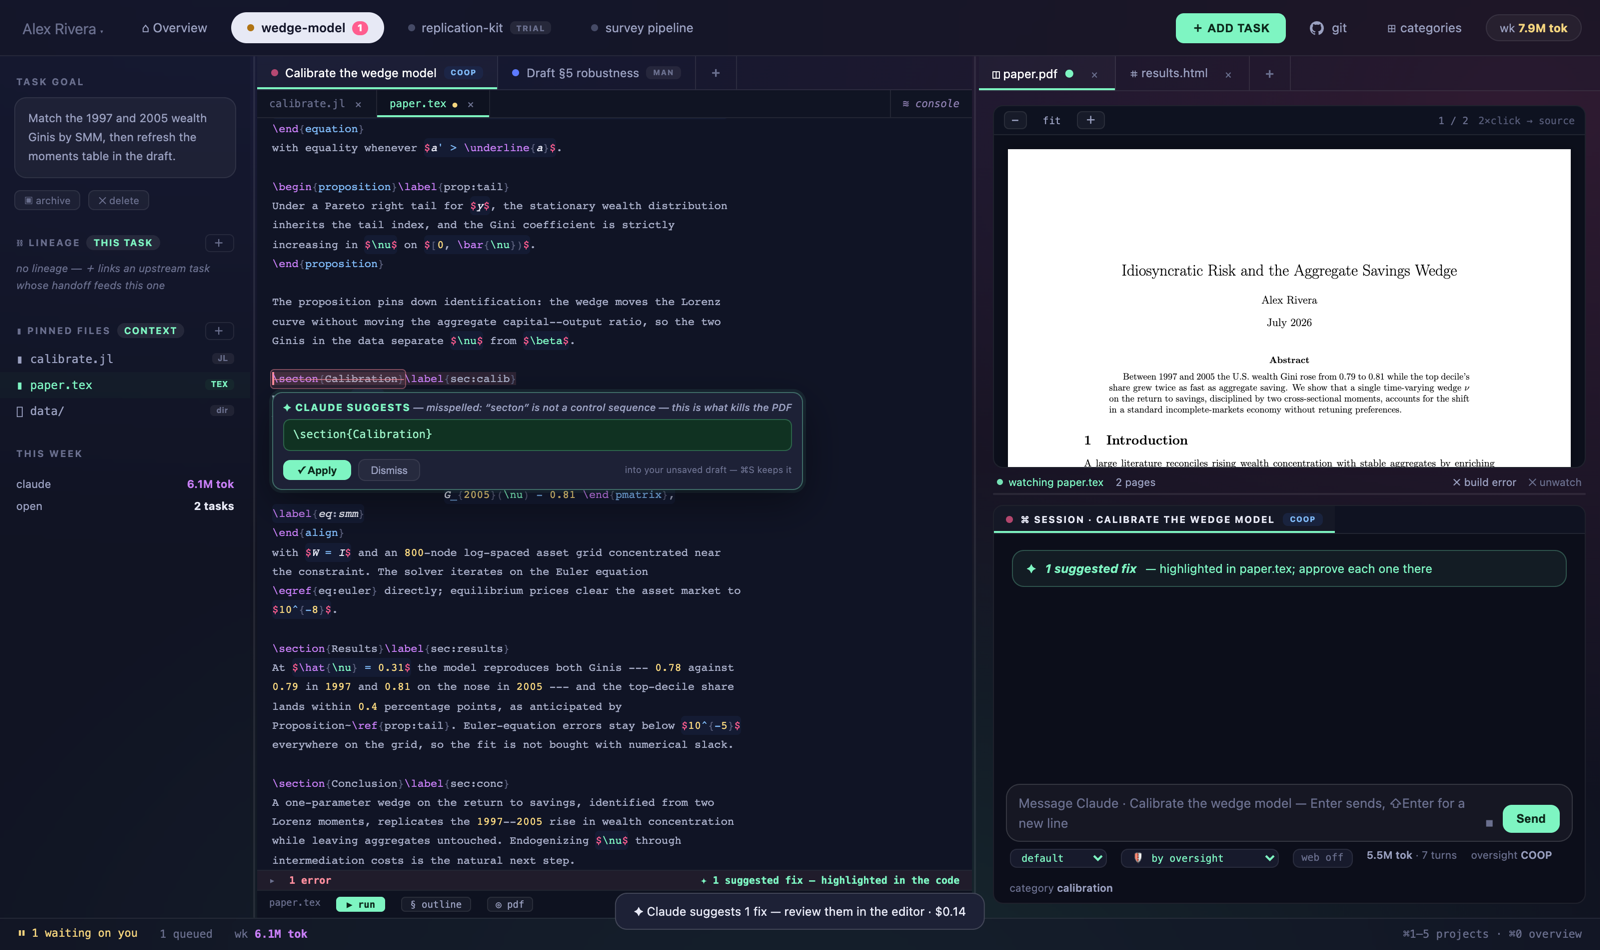Viewport: 1600px width, 950px height.
Task: Open a new task tab with plus
Action: (716, 73)
